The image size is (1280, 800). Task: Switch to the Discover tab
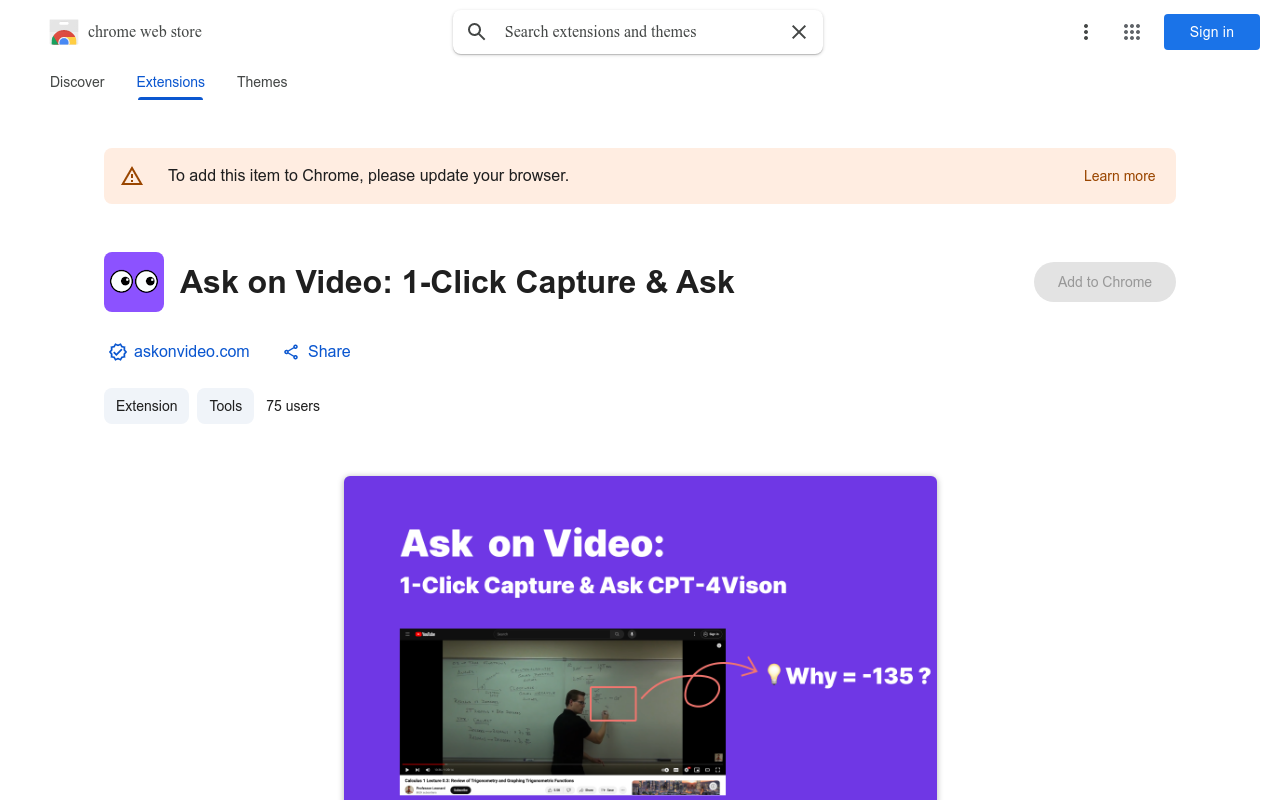tap(77, 82)
